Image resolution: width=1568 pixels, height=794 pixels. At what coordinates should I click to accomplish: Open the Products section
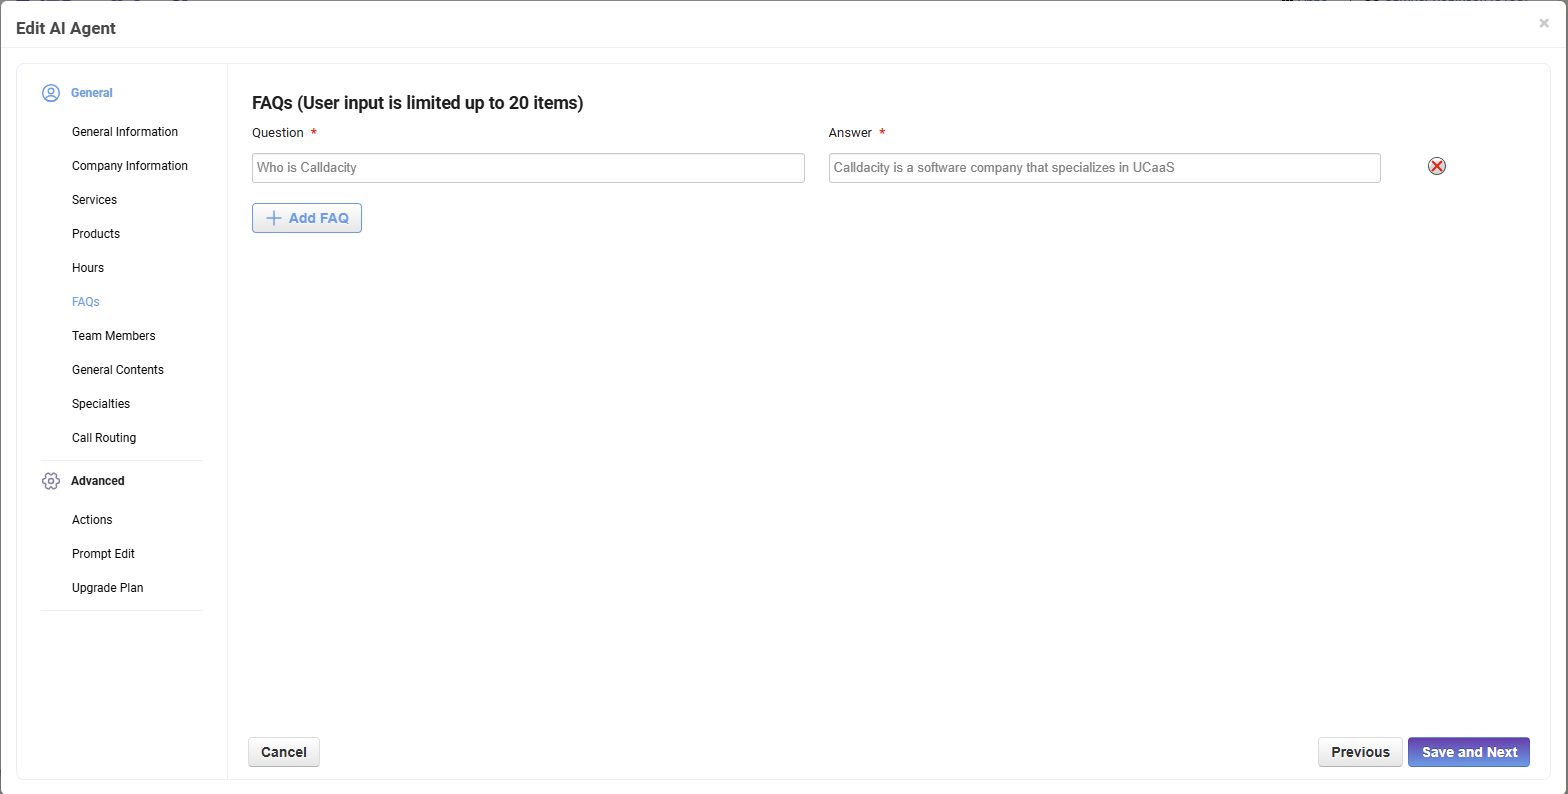(x=96, y=234)
